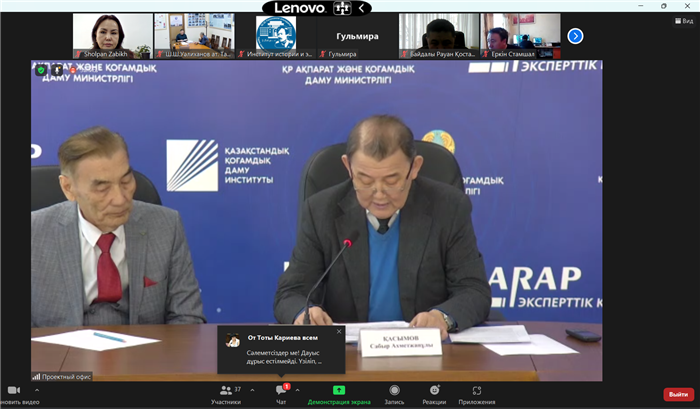Open the Приложения apps panel
The image size is (700, 409).
point(477,392)
